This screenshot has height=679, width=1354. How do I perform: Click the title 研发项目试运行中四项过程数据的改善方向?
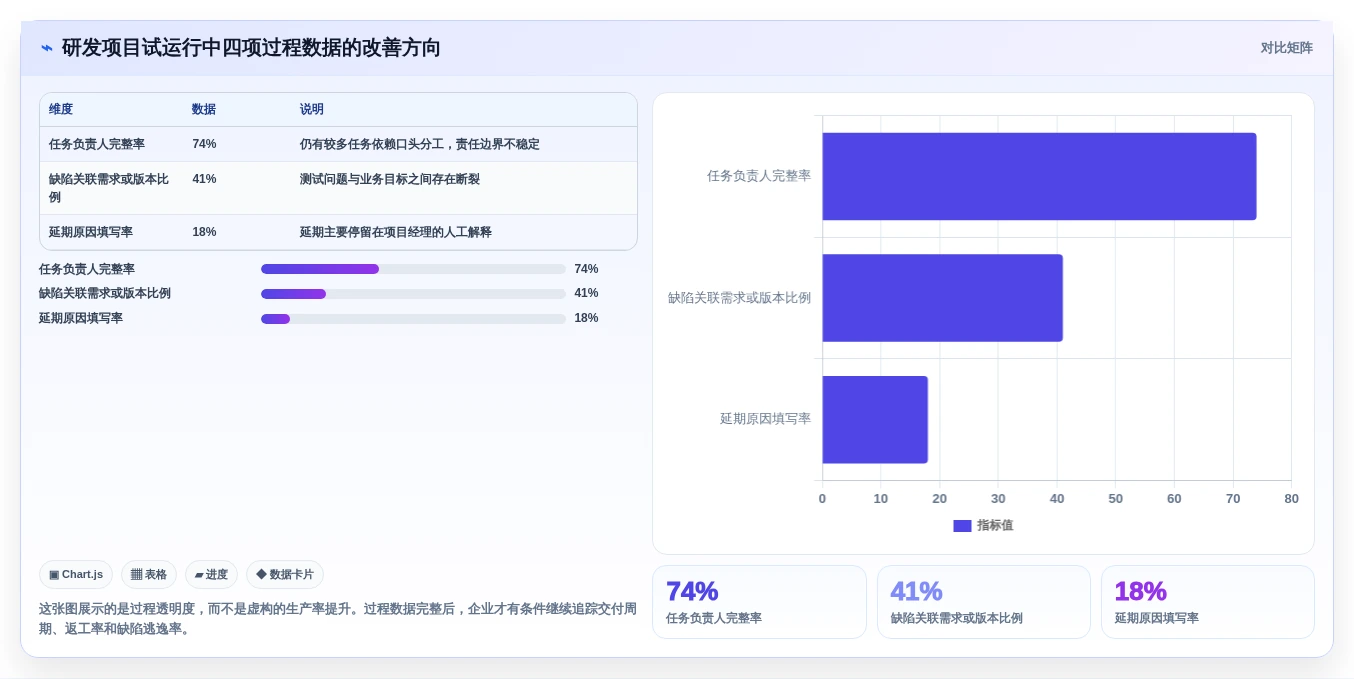[x=251, y=48]
